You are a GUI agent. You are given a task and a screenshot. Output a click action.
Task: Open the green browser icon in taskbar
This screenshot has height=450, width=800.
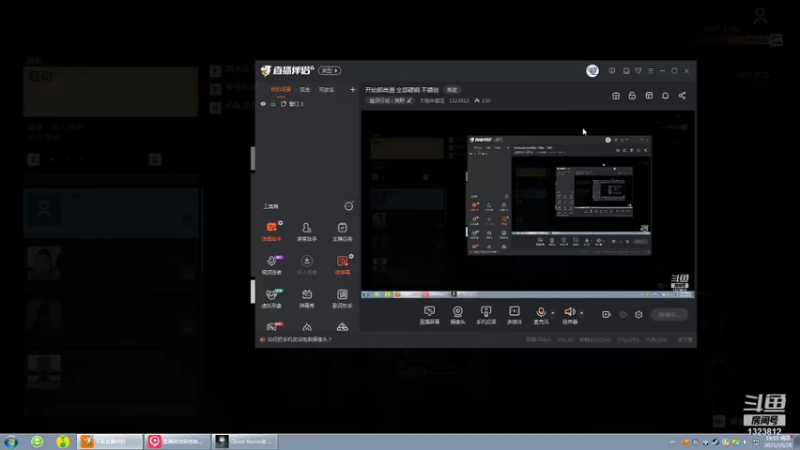coord(37,441)
